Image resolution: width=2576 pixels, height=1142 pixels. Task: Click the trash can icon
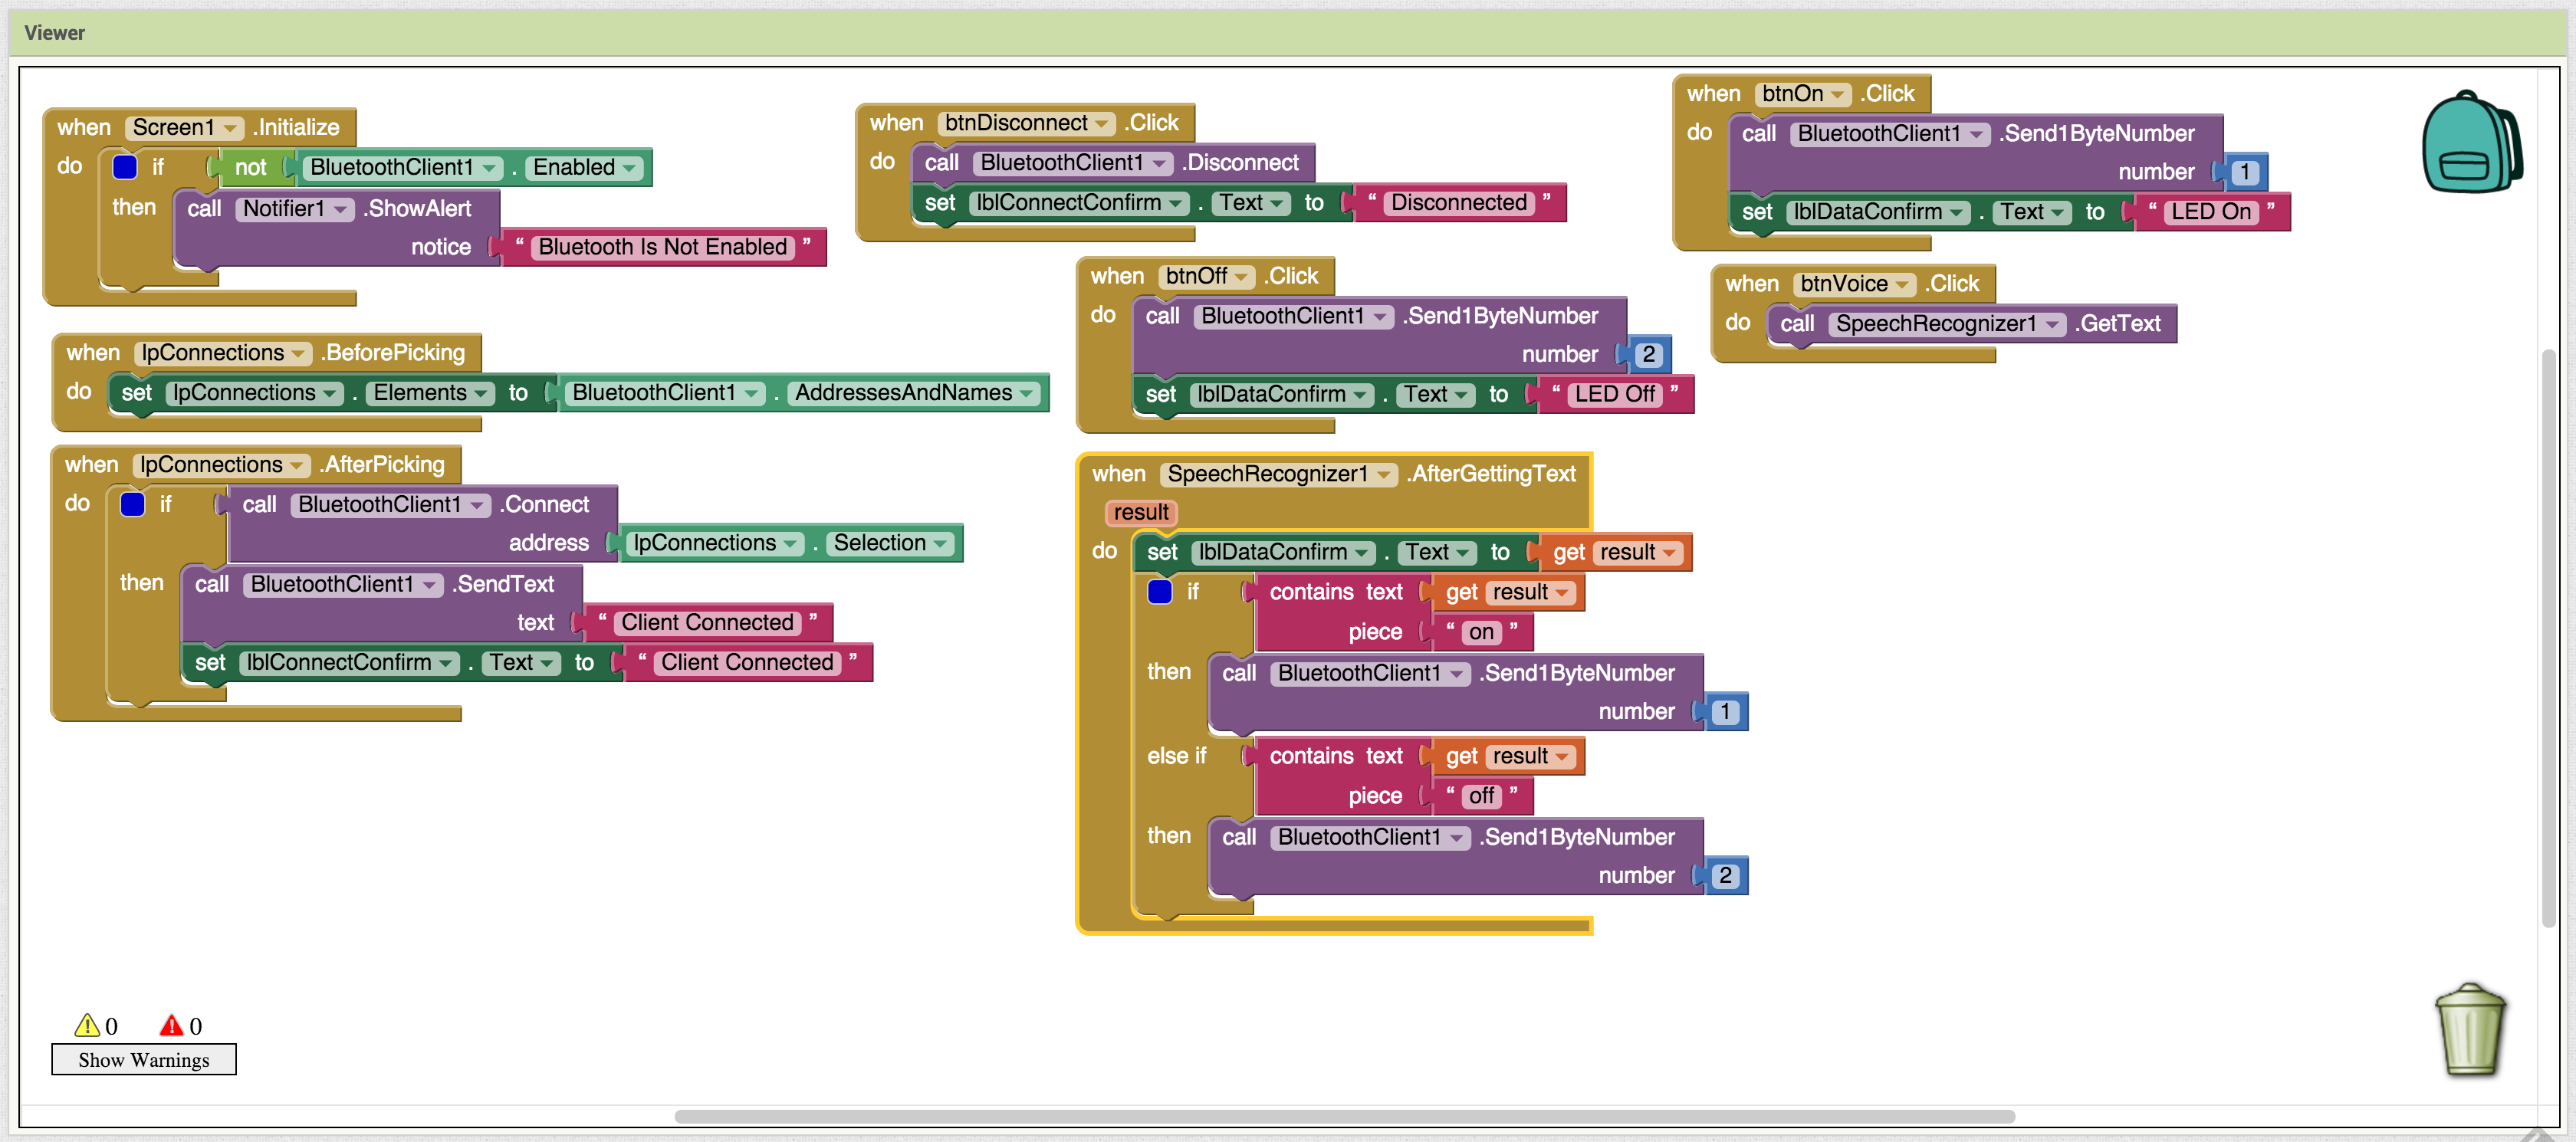(2469, 1029)
